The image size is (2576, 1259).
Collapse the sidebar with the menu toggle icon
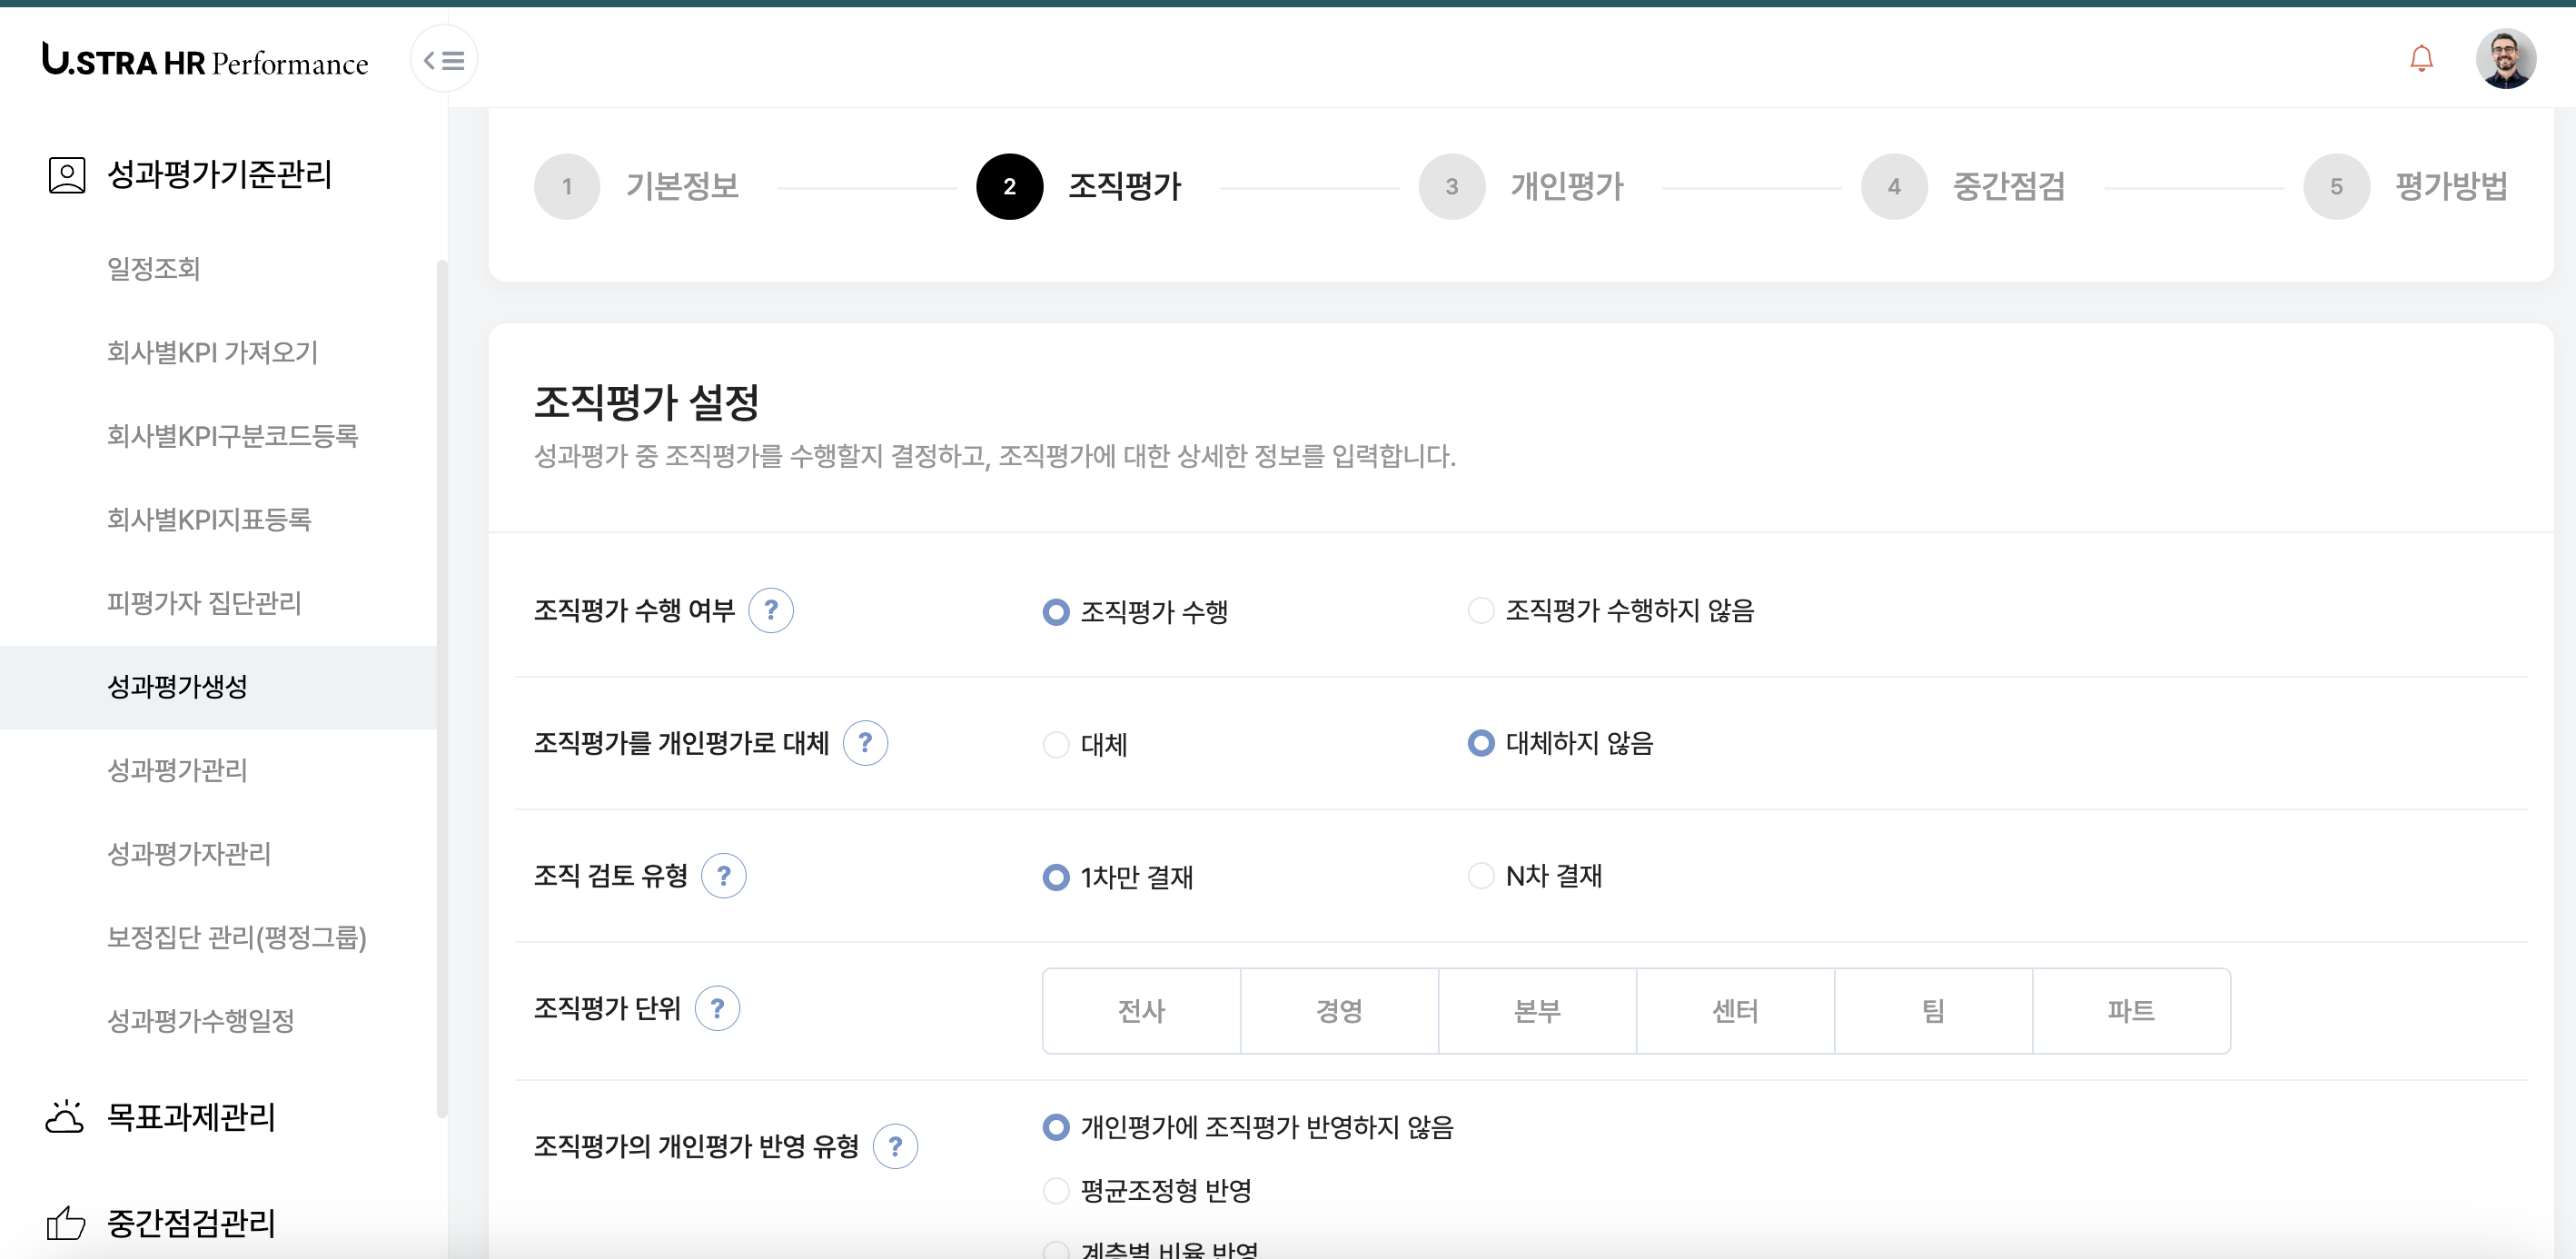point(444,61)
